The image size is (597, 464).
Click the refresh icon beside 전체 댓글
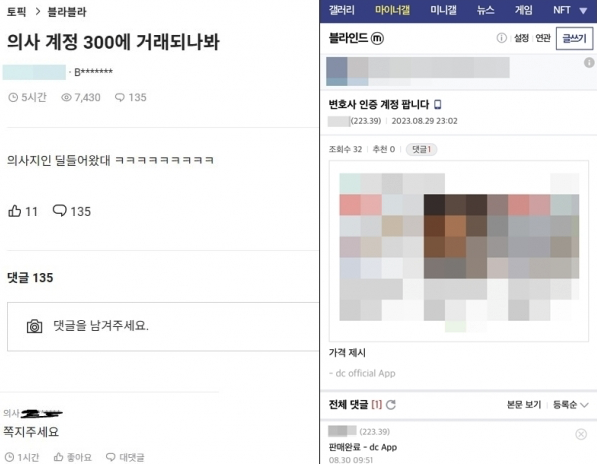(391, 405)
